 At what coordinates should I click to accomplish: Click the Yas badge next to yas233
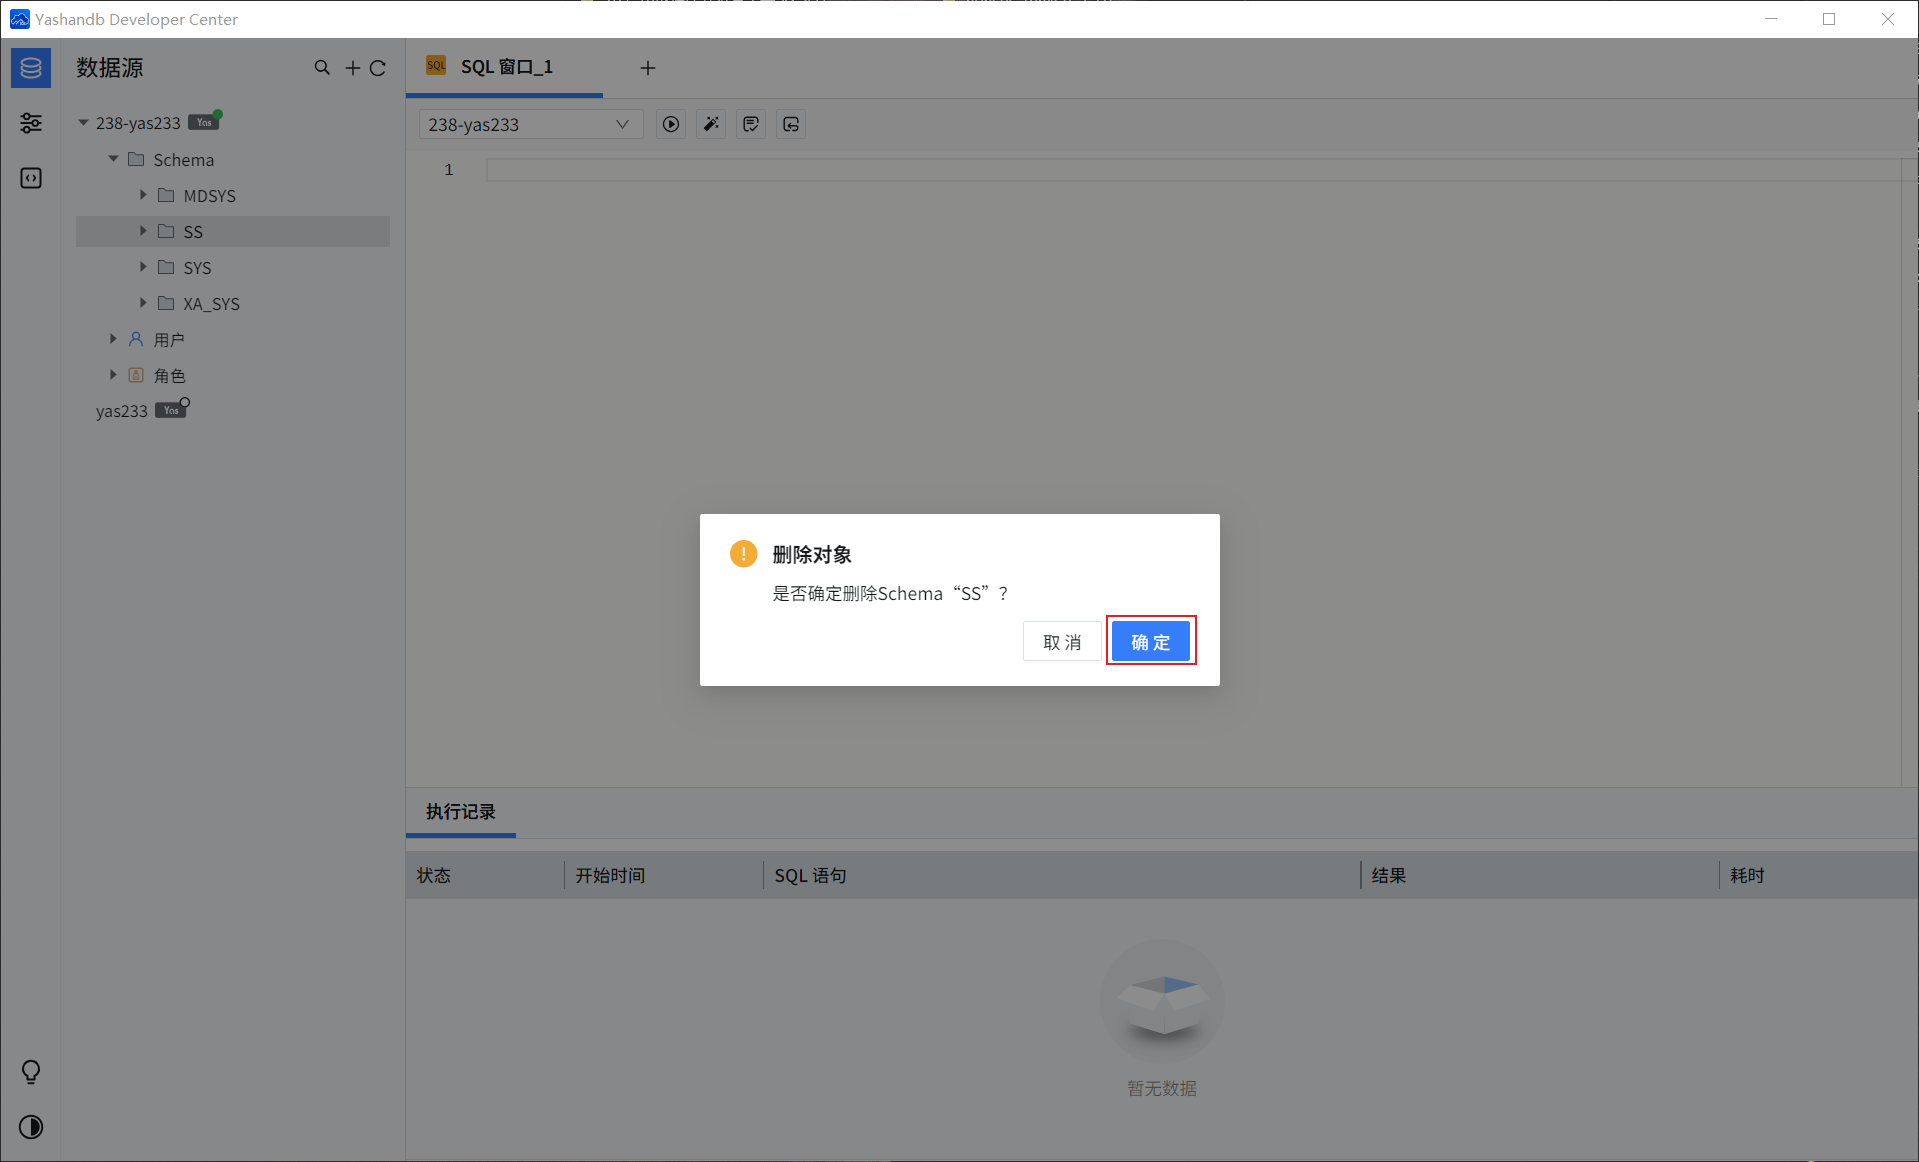point(171,410)
